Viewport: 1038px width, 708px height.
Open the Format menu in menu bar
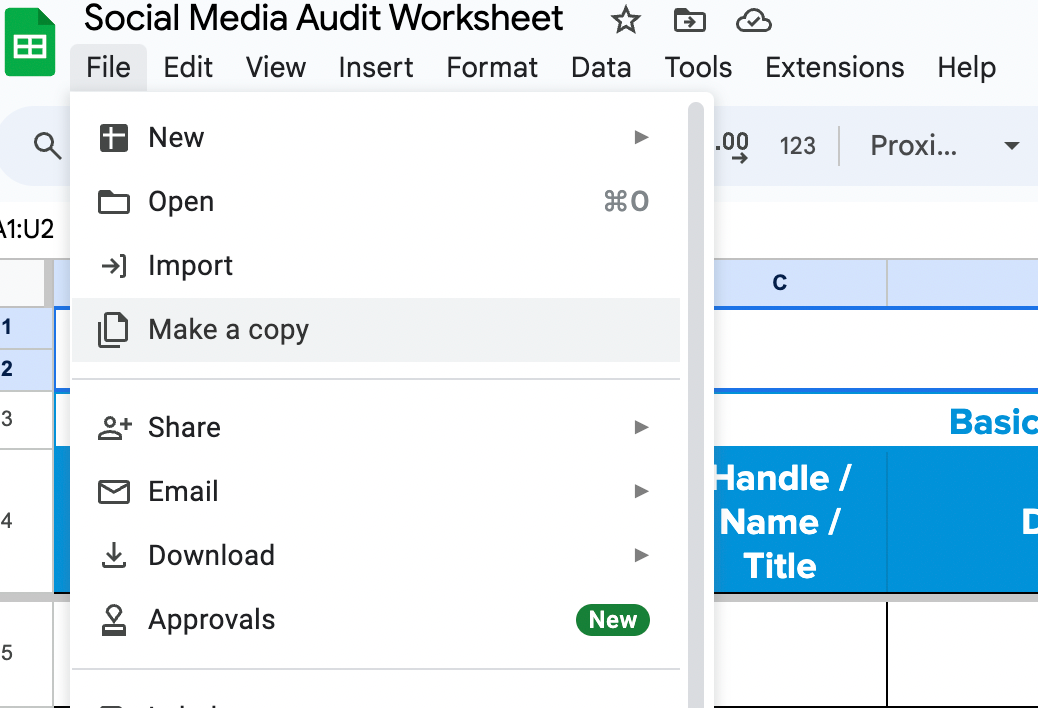(x=492, y=67)
